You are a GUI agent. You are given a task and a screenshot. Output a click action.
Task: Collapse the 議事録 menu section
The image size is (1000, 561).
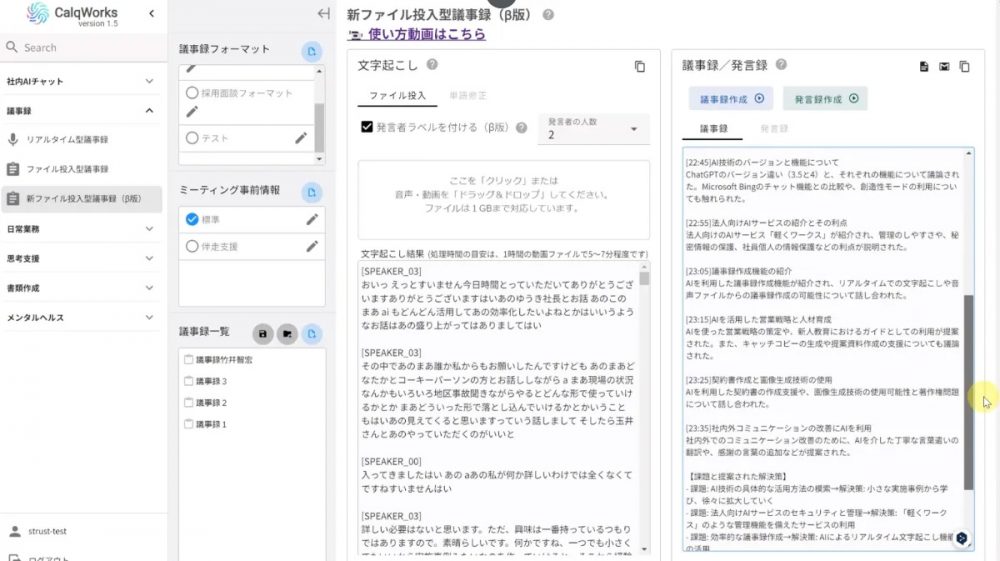click(x=80, y=111)
